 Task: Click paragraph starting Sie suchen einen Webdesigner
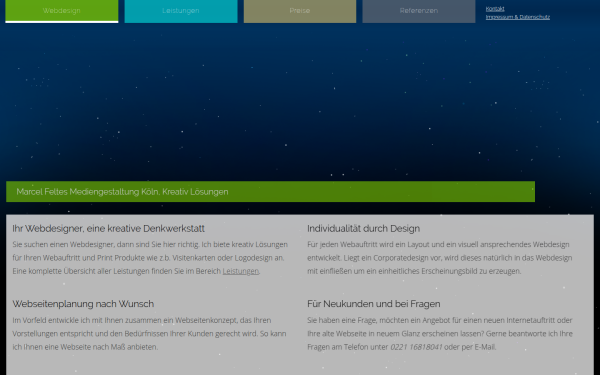(x=150, y=258)
